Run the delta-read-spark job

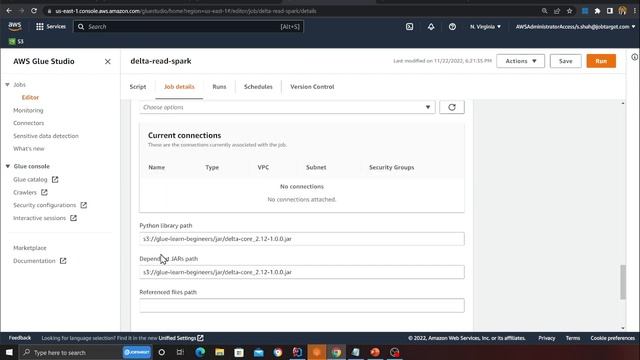click(601, 61)
